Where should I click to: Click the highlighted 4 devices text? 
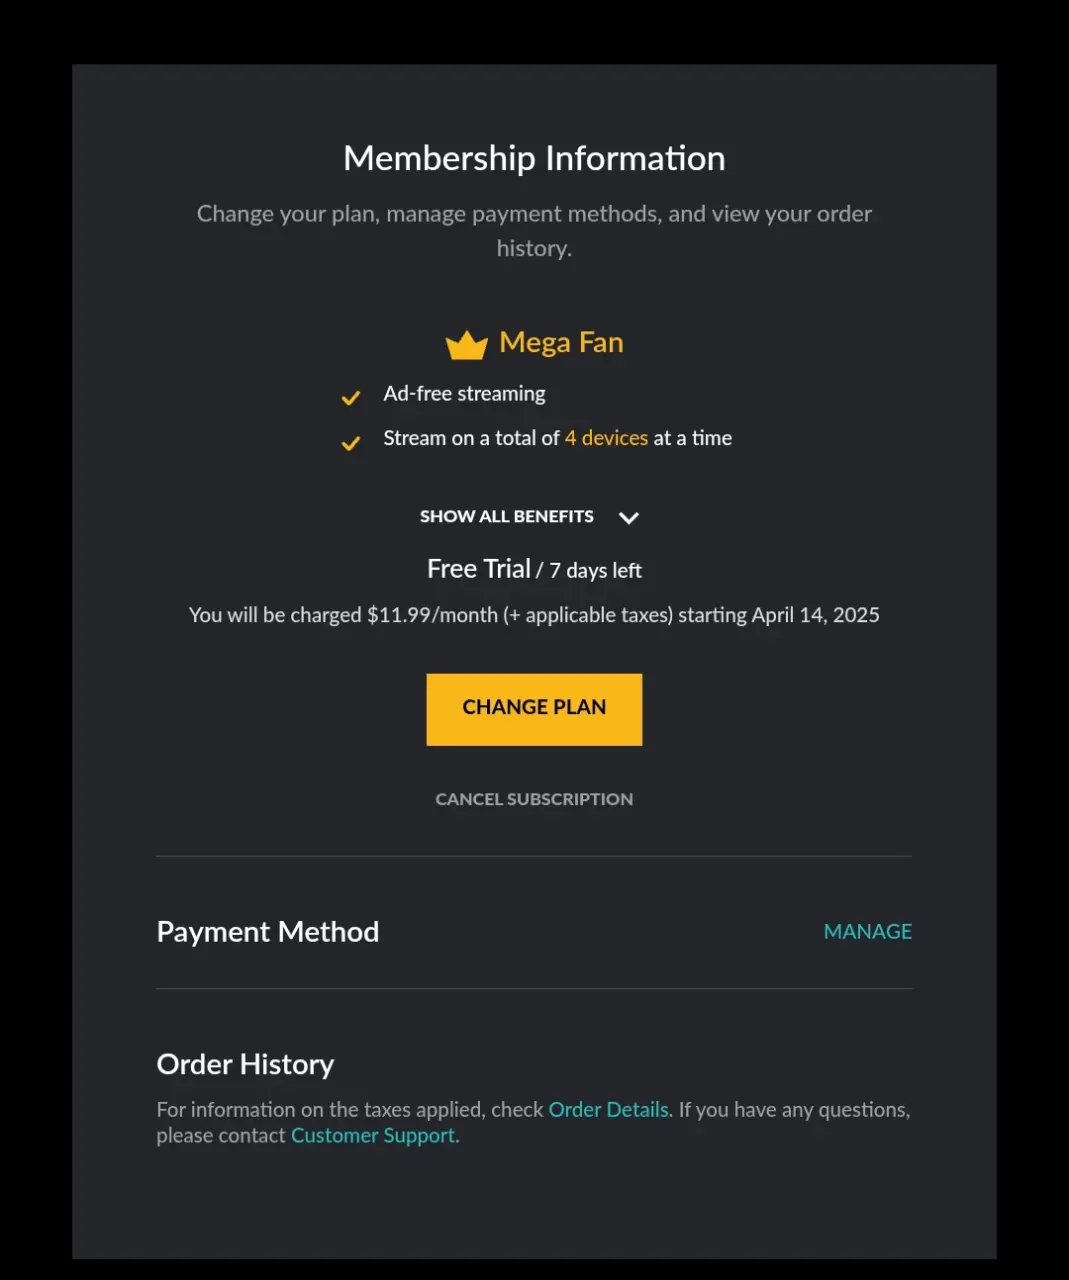[x=606, y=438]
